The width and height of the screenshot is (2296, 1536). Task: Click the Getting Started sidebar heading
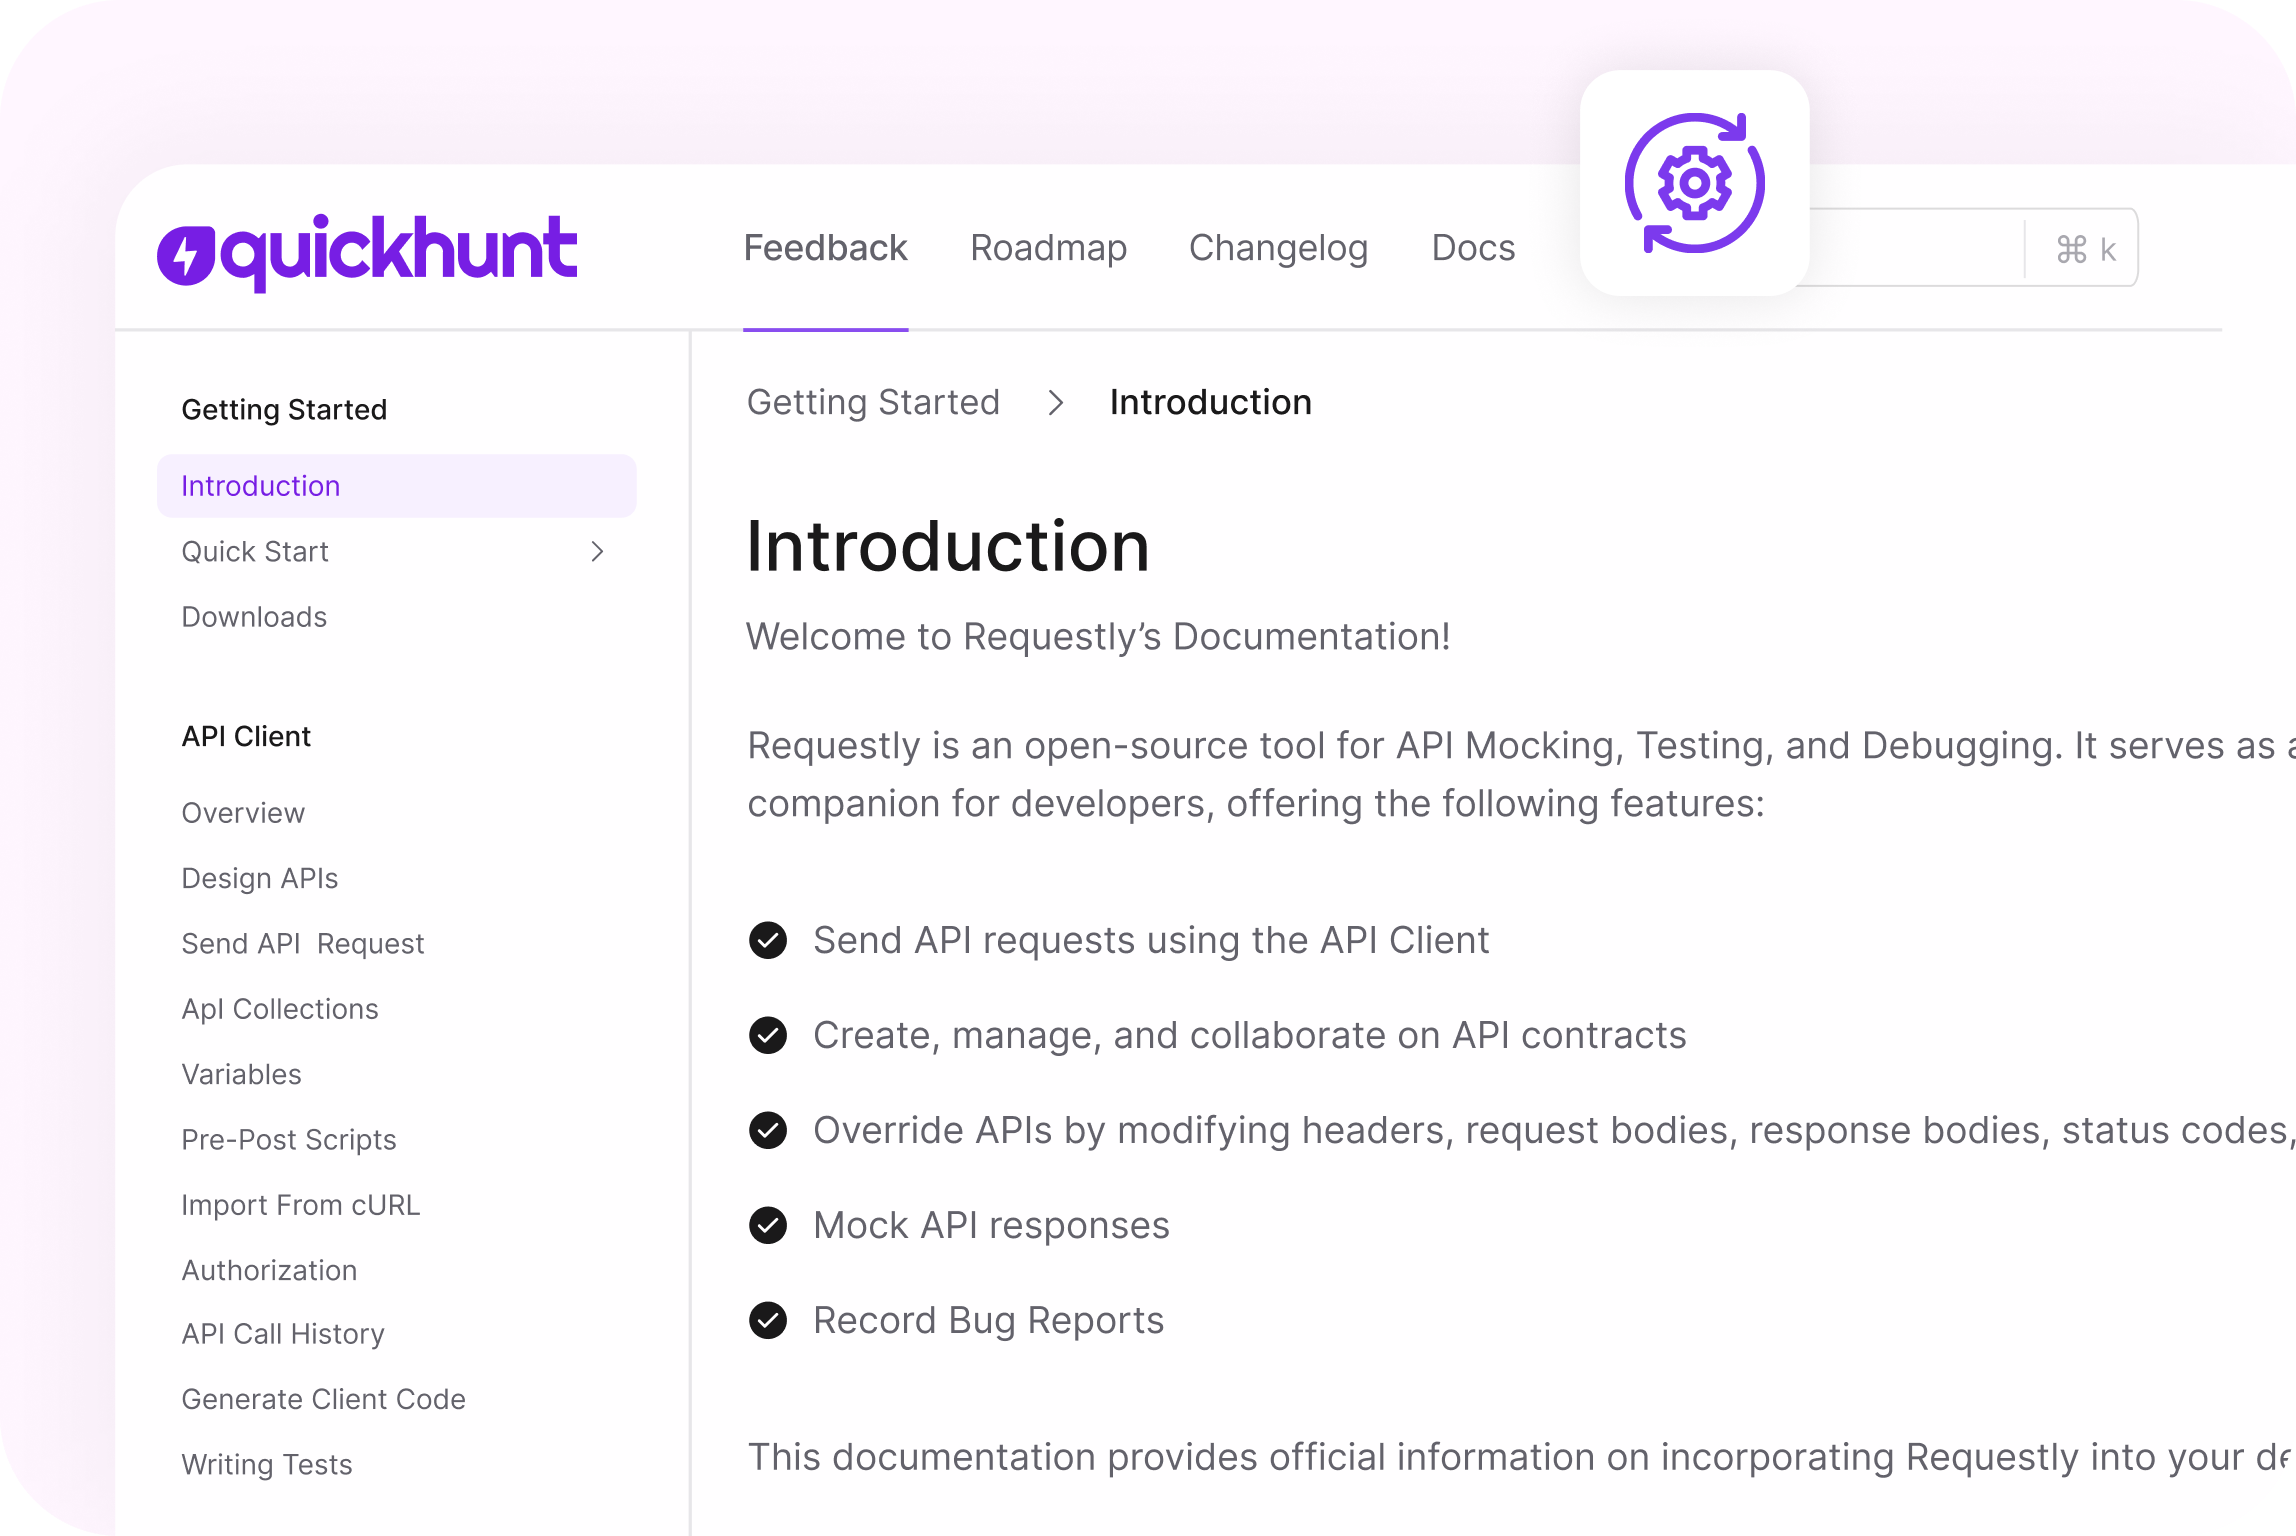point(284,409)
